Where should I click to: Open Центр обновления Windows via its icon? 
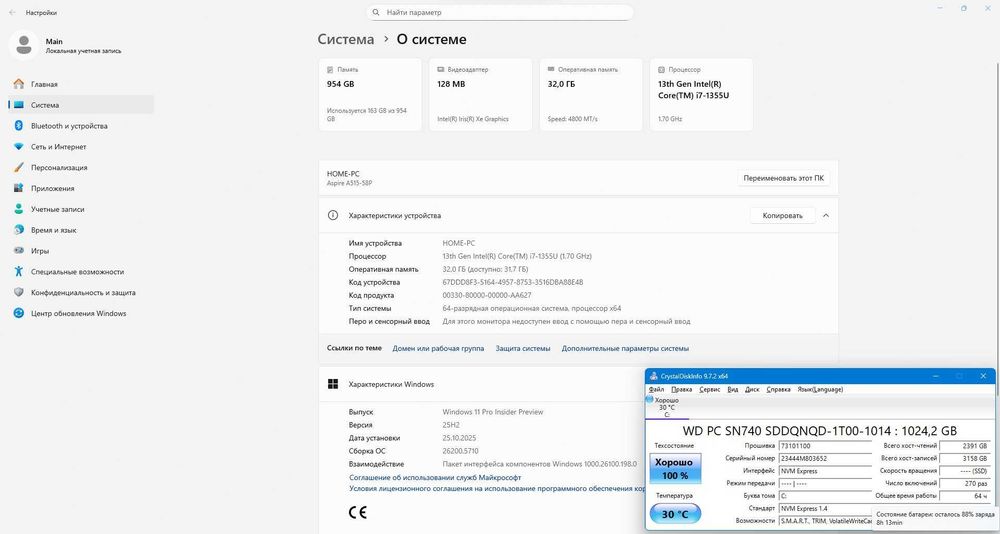(x=18, y=313)
